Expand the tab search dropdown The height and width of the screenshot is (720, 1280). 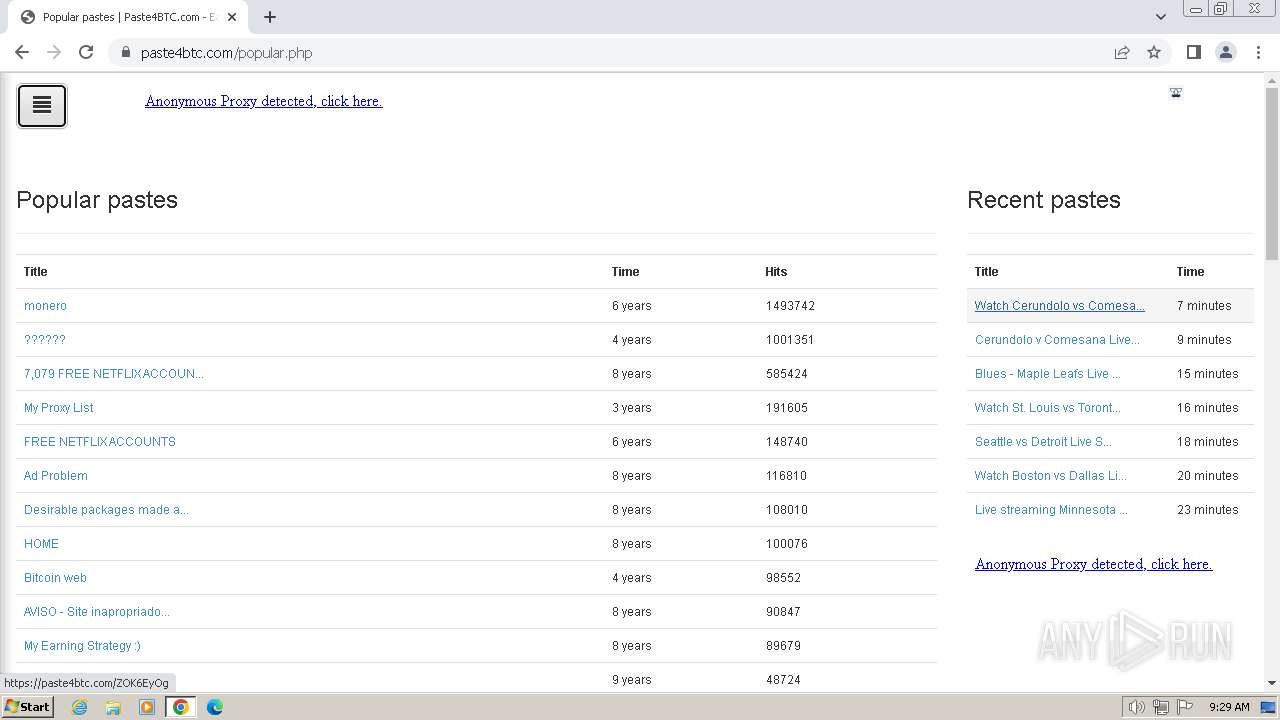coord(1160,17)
